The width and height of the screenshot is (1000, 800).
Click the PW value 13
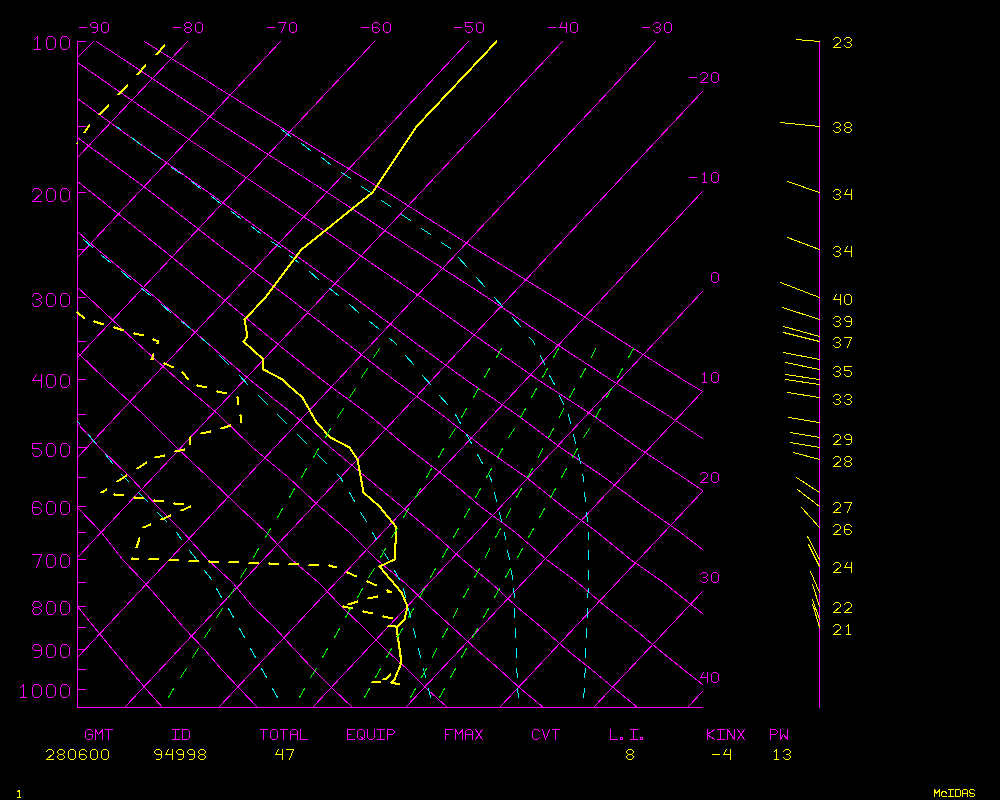pyautogui.click(x=782, y=755)
